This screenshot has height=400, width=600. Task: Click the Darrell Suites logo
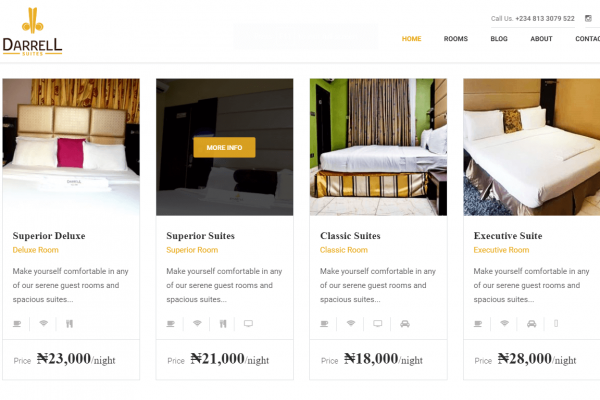click(x=32, y=32)
